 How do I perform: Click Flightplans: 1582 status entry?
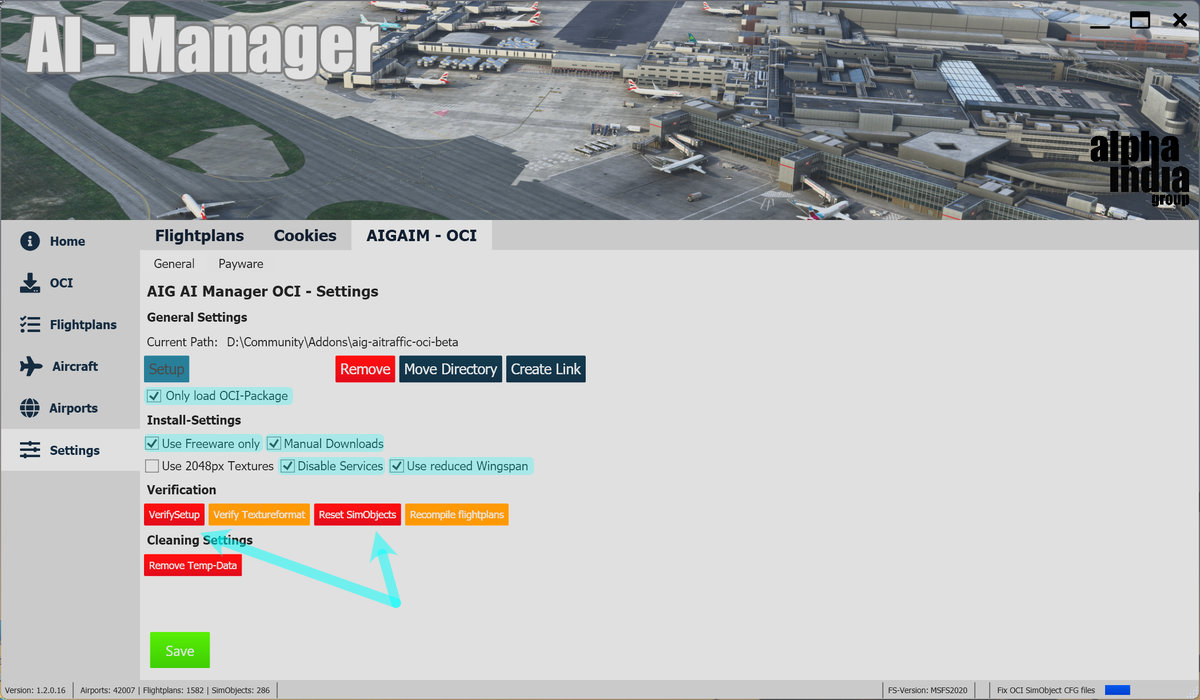(174, 690)
